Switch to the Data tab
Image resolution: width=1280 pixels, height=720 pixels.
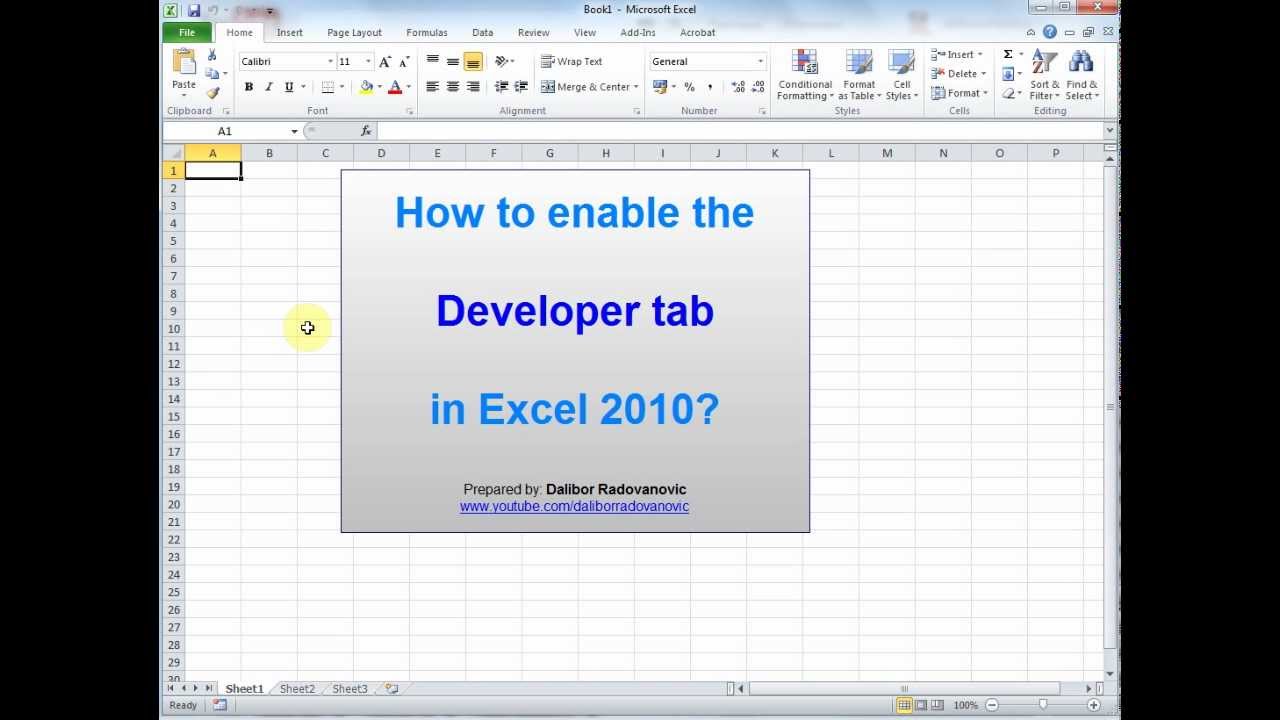(482, 32)
